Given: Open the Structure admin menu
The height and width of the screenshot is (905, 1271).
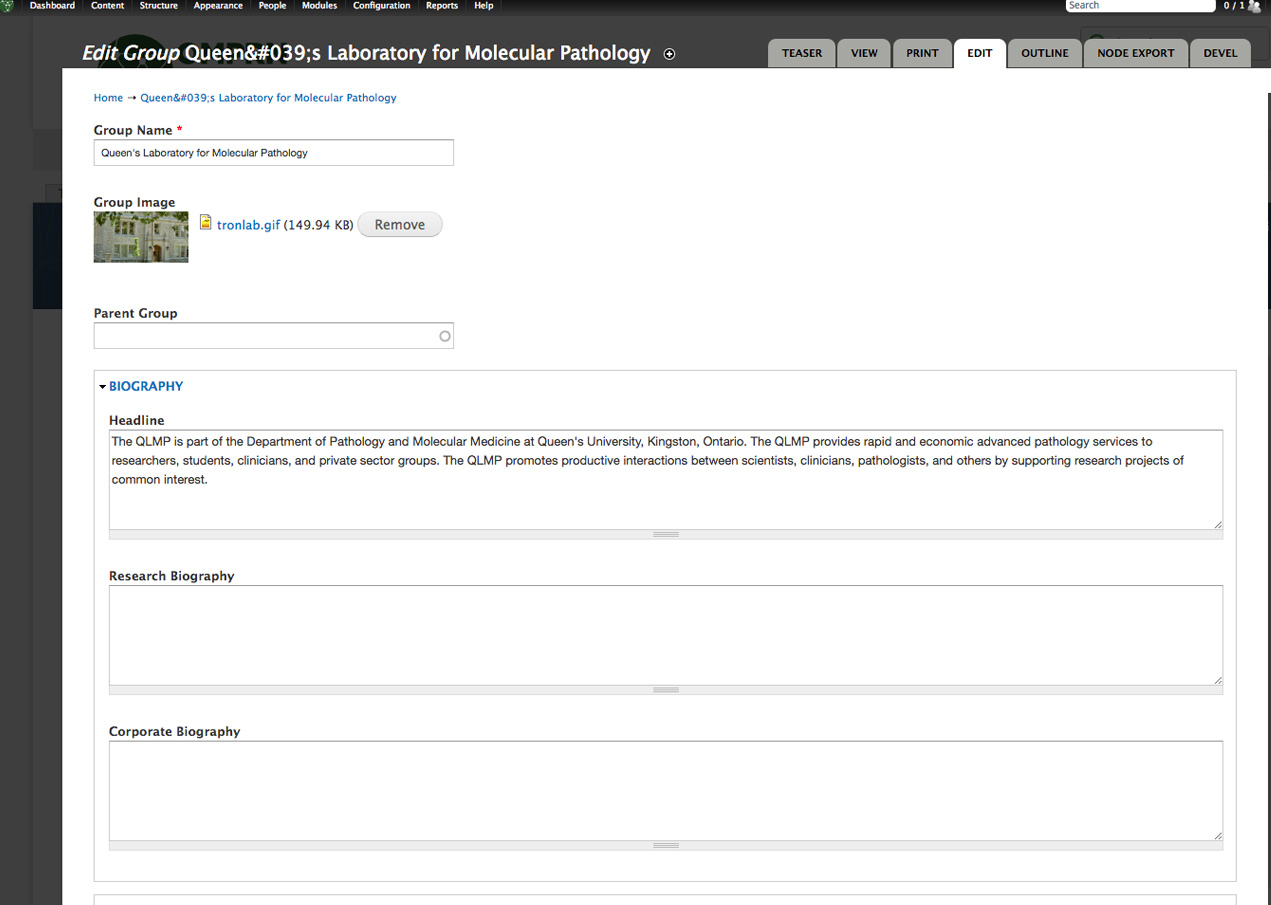Looking at the screenshot, I should (158, 6).
